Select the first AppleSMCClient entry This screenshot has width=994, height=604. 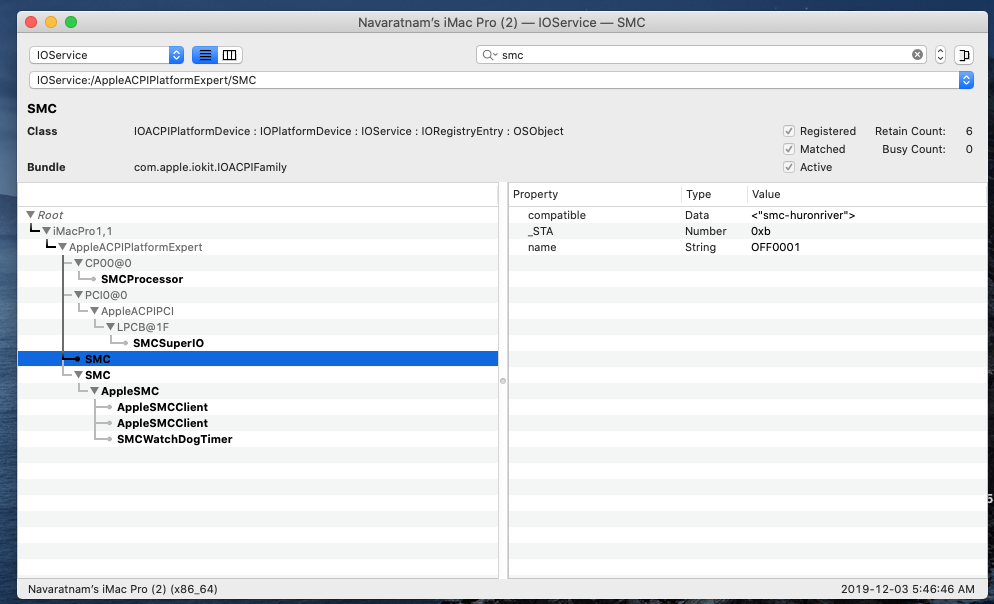click(x=162, y=407)
